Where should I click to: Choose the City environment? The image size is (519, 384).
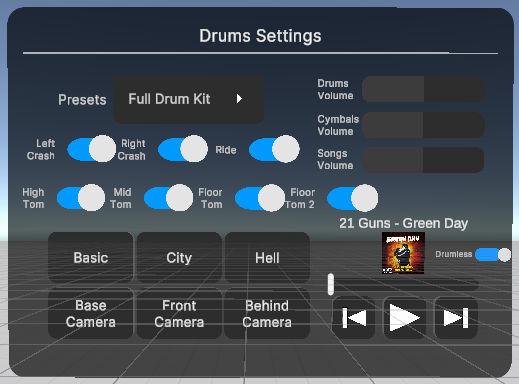click(179, 258)
